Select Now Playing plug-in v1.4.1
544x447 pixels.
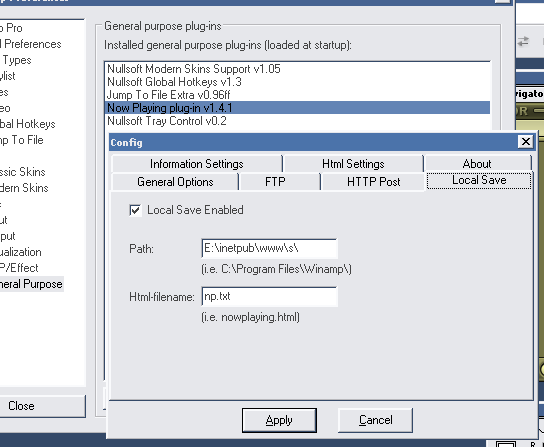(297, 108)
